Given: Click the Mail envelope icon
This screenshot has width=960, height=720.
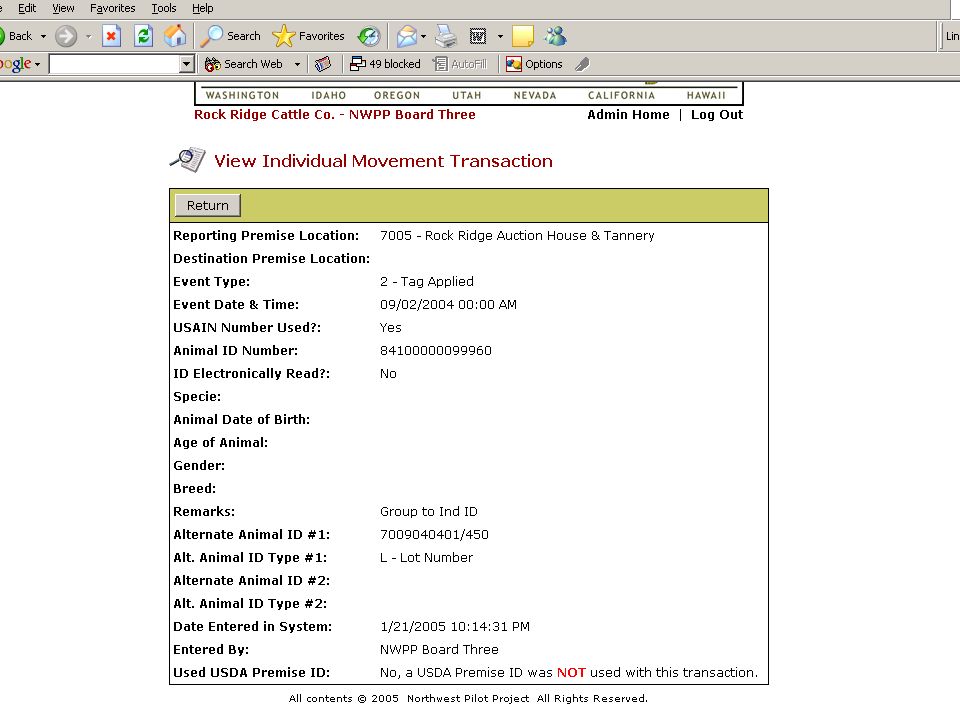Looking at the screenshot, I should [x=406, y=36].
